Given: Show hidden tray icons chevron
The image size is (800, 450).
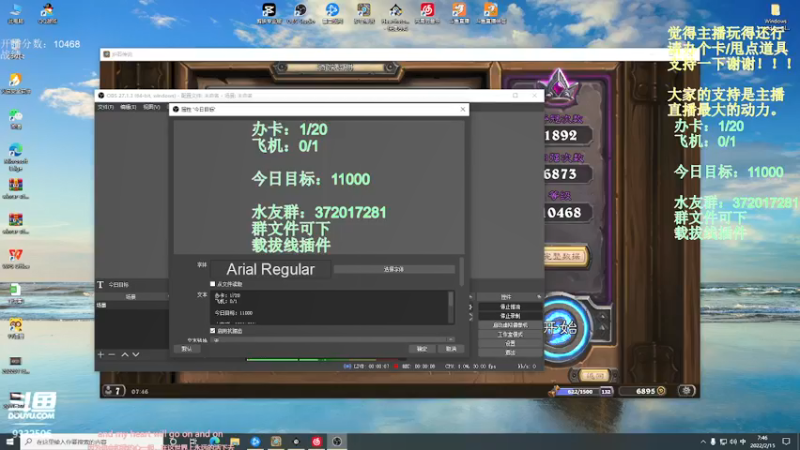Looking at the screenshot, I should pyautogui.click(x=703, y=441).
